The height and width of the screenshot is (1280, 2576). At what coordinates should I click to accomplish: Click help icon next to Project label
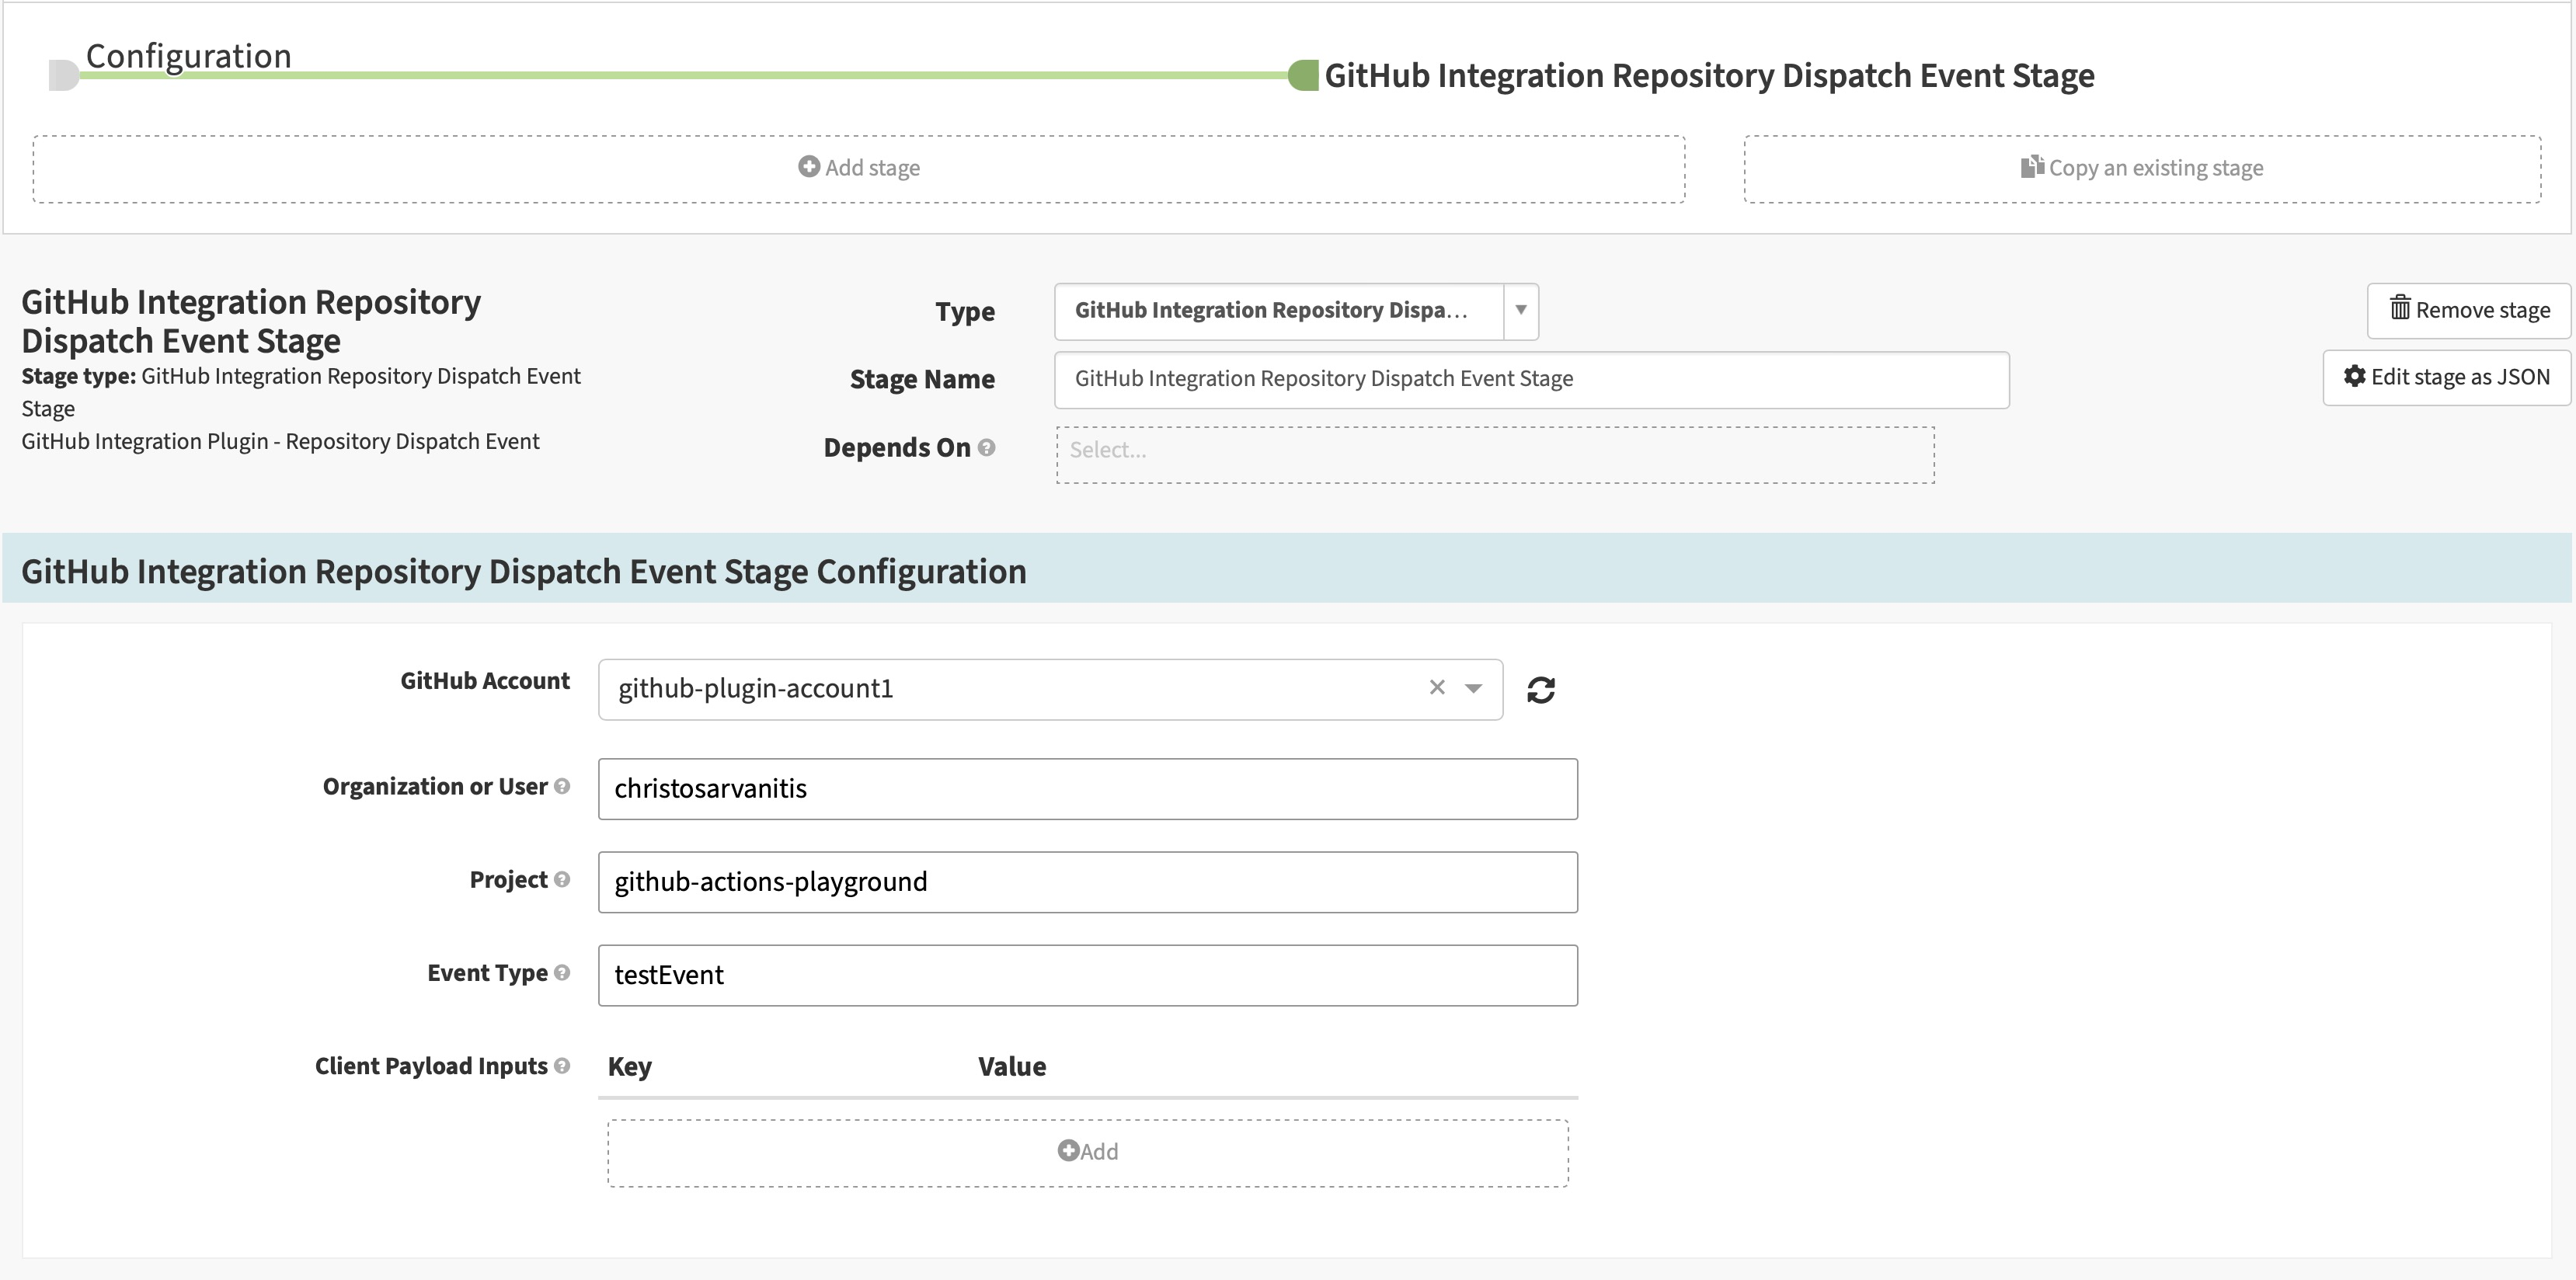562,880
